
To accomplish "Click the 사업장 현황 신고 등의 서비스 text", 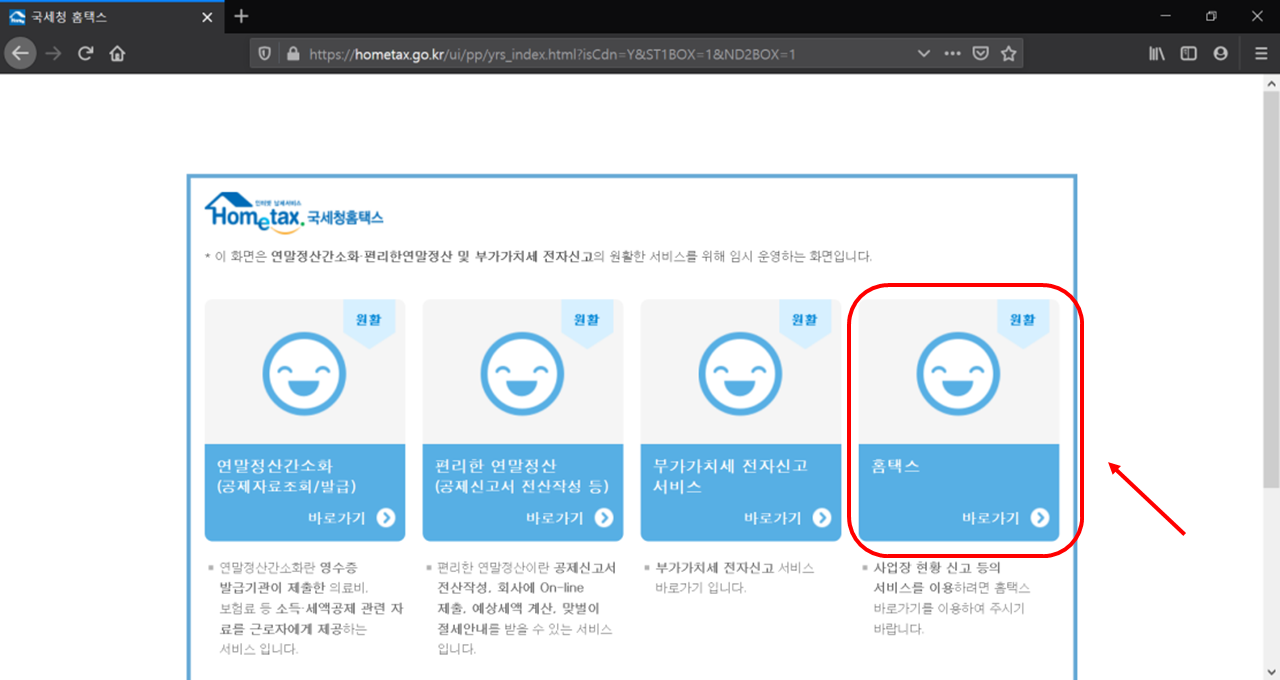I will coord(951,598).
